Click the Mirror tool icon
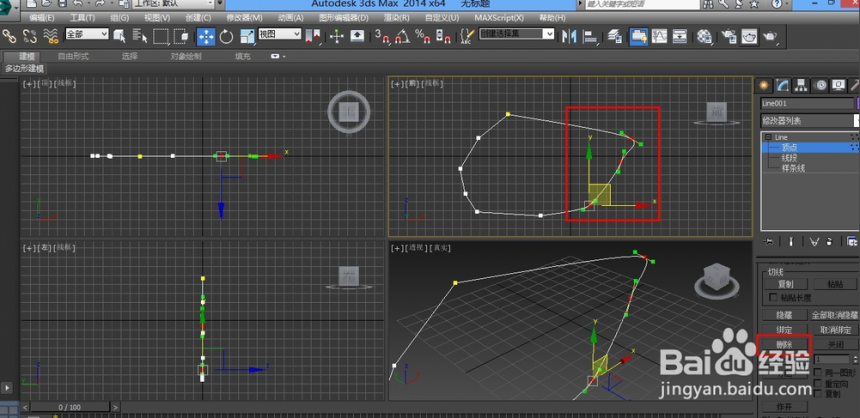860x418 pixels. click(569, 36)
